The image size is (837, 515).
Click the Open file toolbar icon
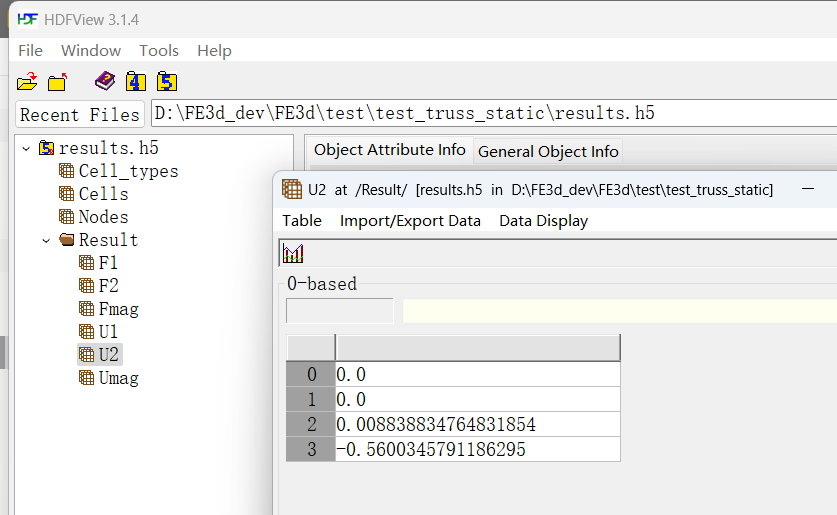(x=27, y=82)
